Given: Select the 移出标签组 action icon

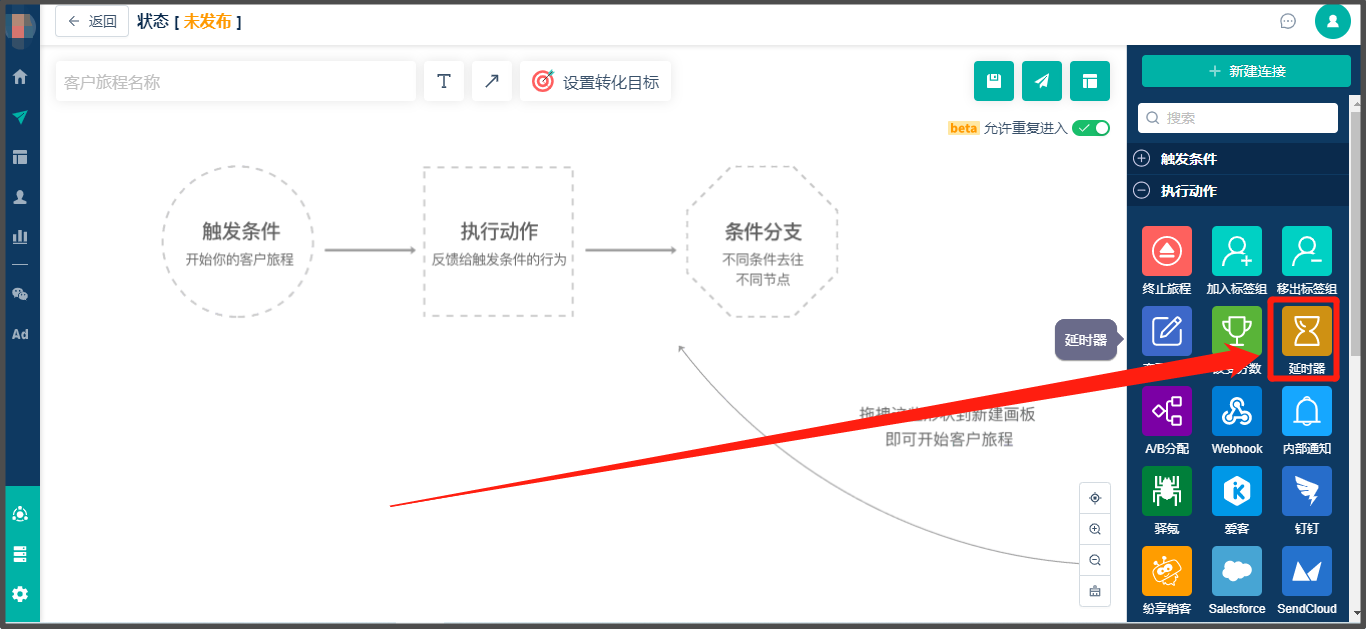Looking at the screenshot, I should 1307,251.
